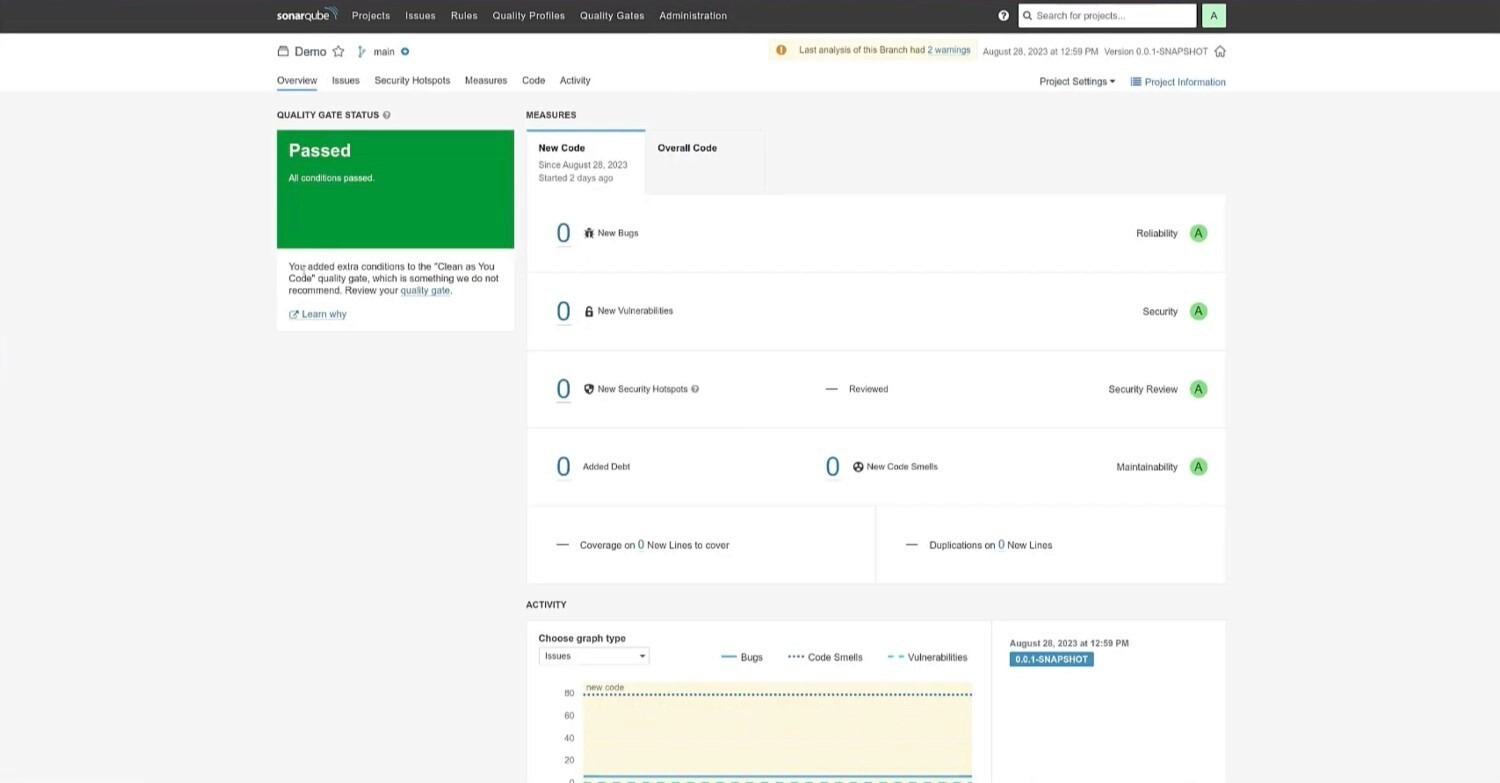Open the help question mark in top bar
This screenshot has height=783, width=1500.
point(1003,15)
